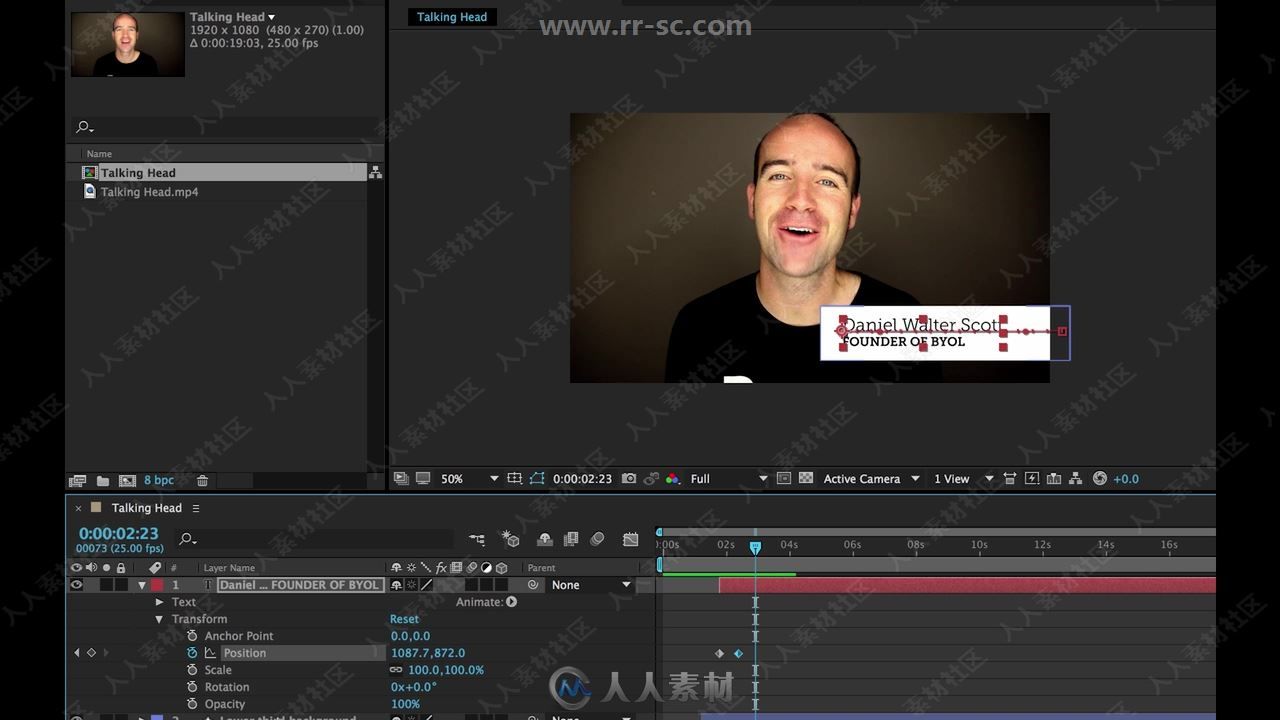Click the timeline layer search field
Image resolution: width=1280 pixels, height=720 pixels.
click(x=315, y=539)
